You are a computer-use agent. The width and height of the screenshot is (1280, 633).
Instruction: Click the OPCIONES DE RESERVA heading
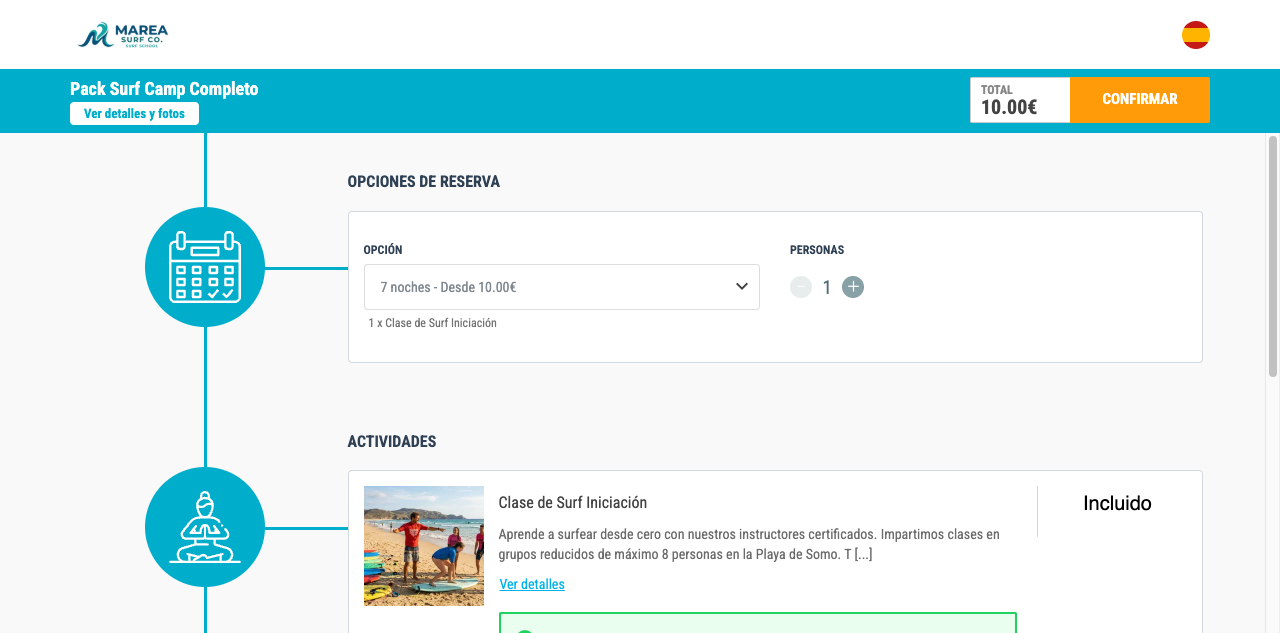tap(424, 182)
